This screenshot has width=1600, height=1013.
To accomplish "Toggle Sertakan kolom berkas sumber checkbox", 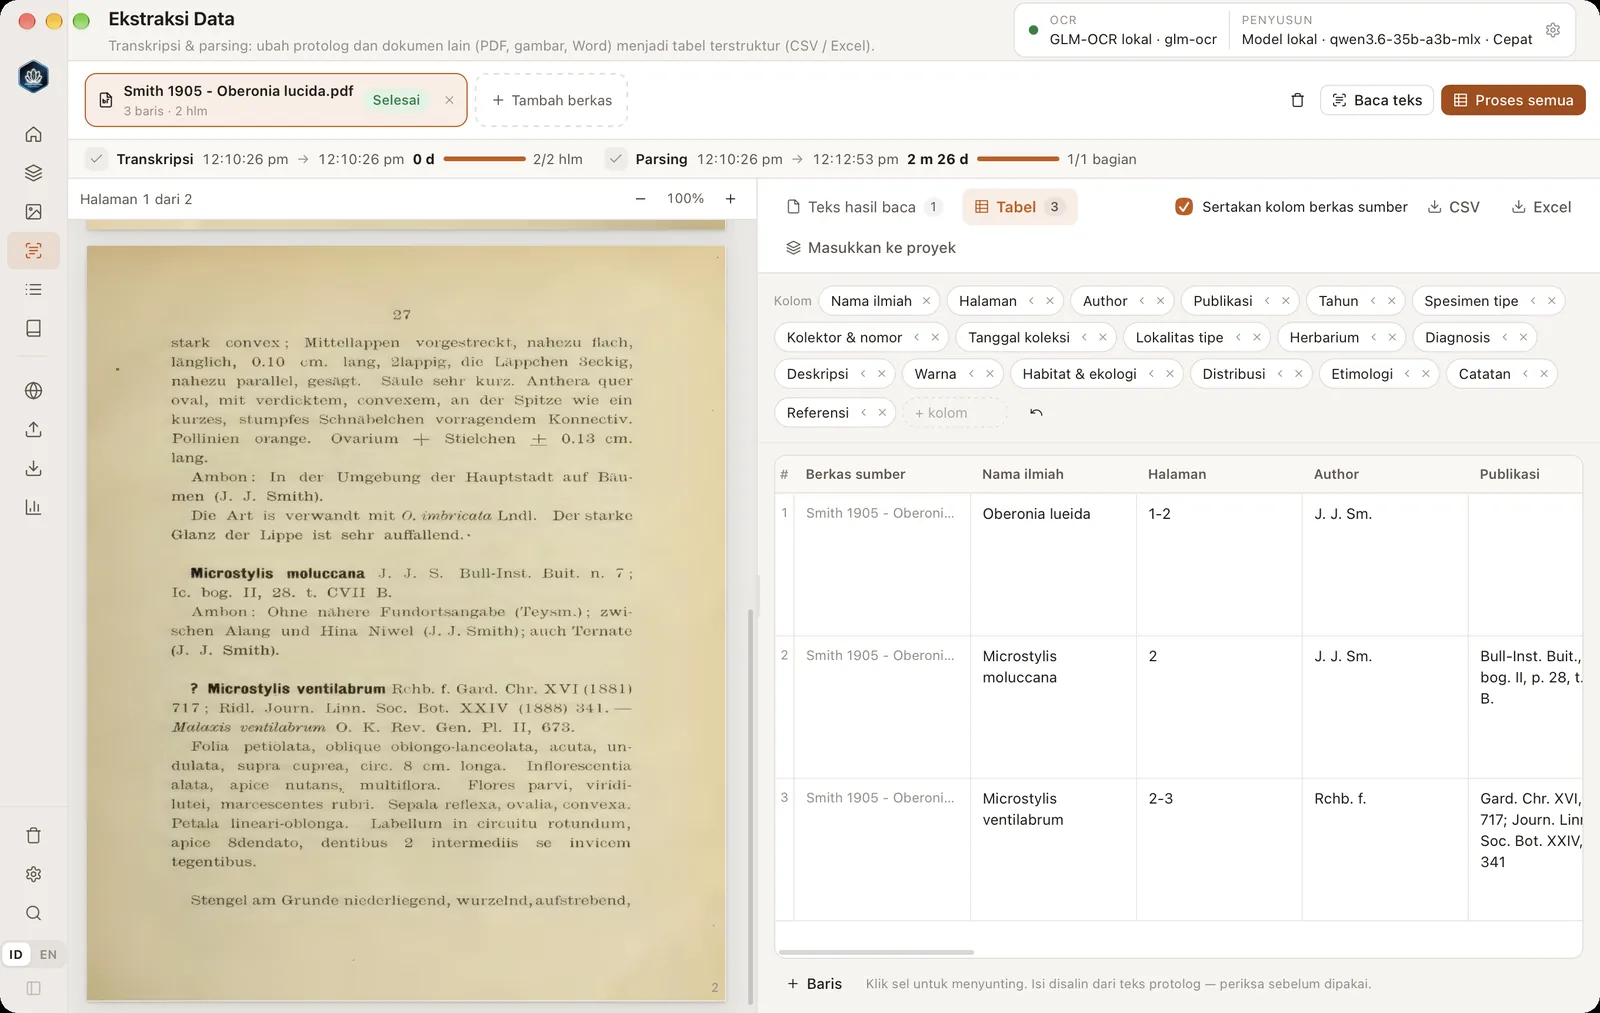I will click(x=1184, y=207).
